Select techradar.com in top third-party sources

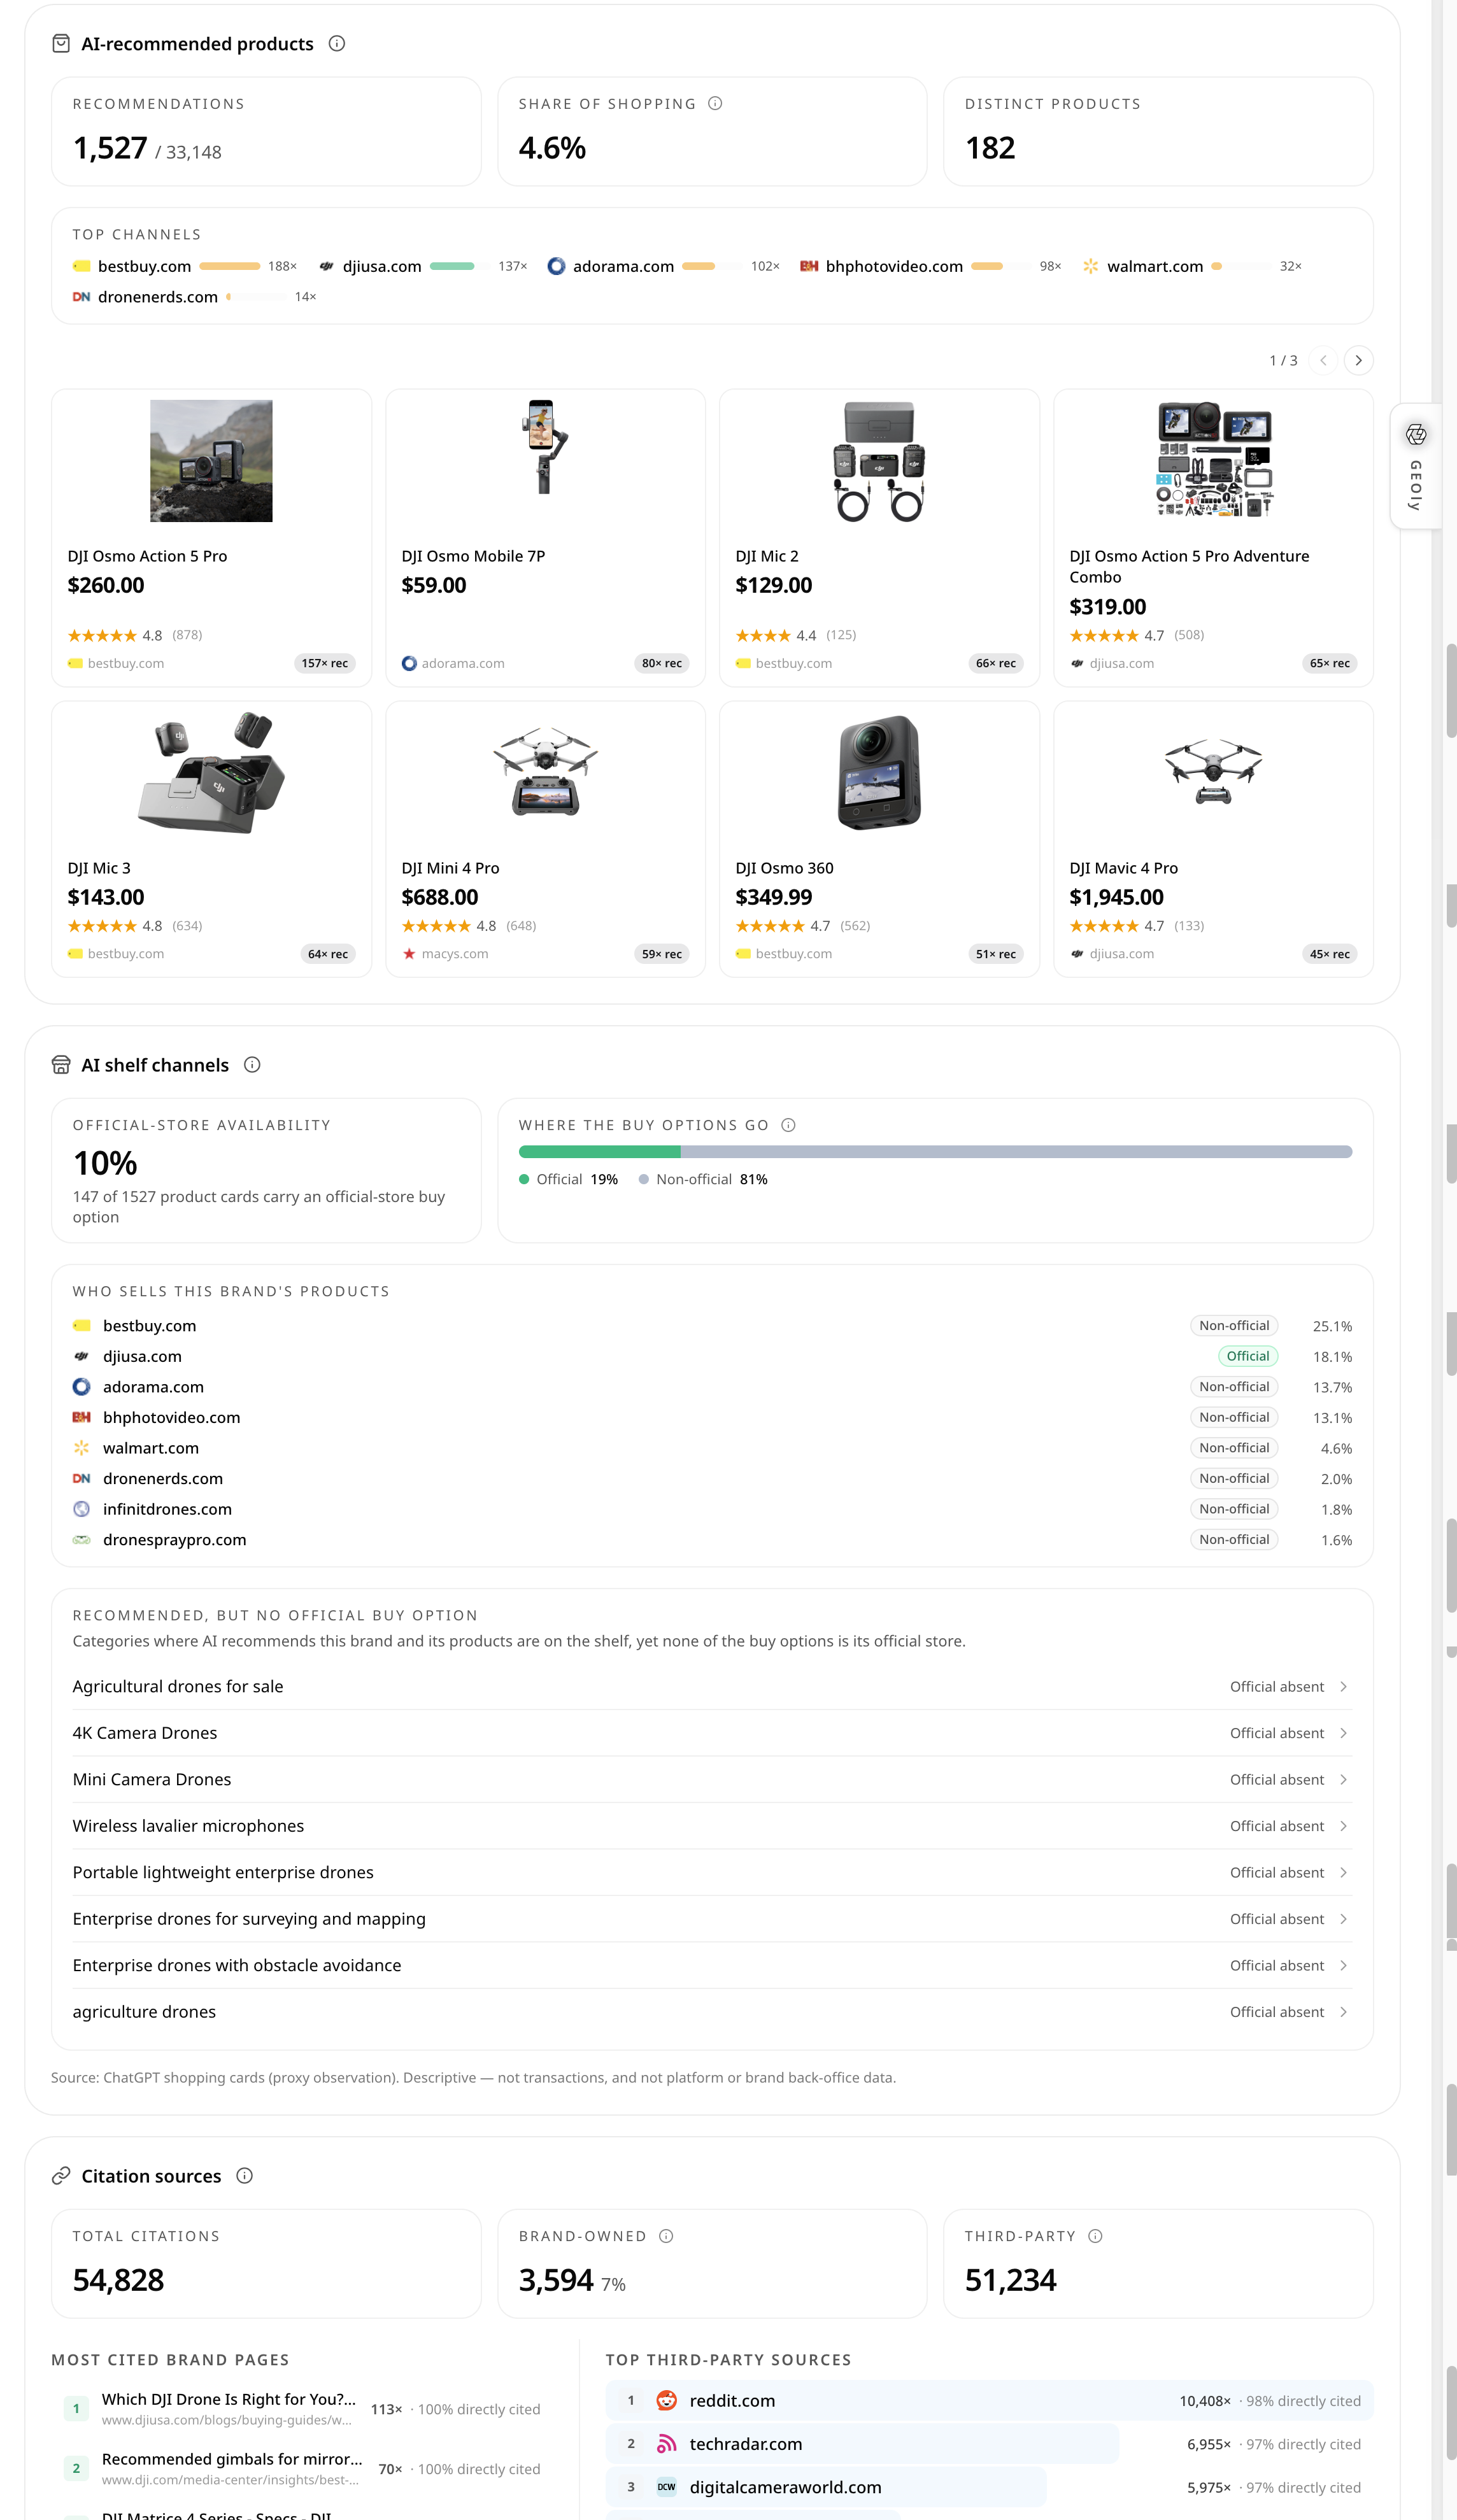click(989, 2443)
